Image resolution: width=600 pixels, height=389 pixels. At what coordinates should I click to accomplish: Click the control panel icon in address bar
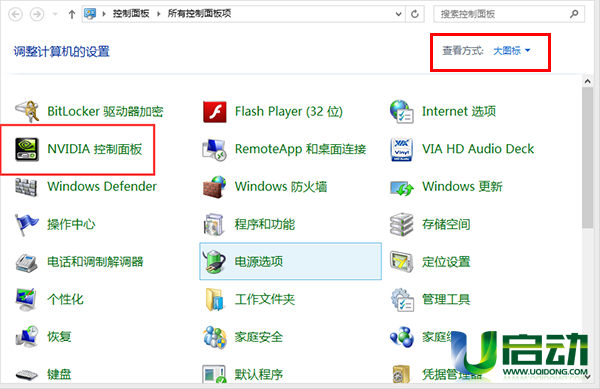pyautogui.click(x=90, y=14)
